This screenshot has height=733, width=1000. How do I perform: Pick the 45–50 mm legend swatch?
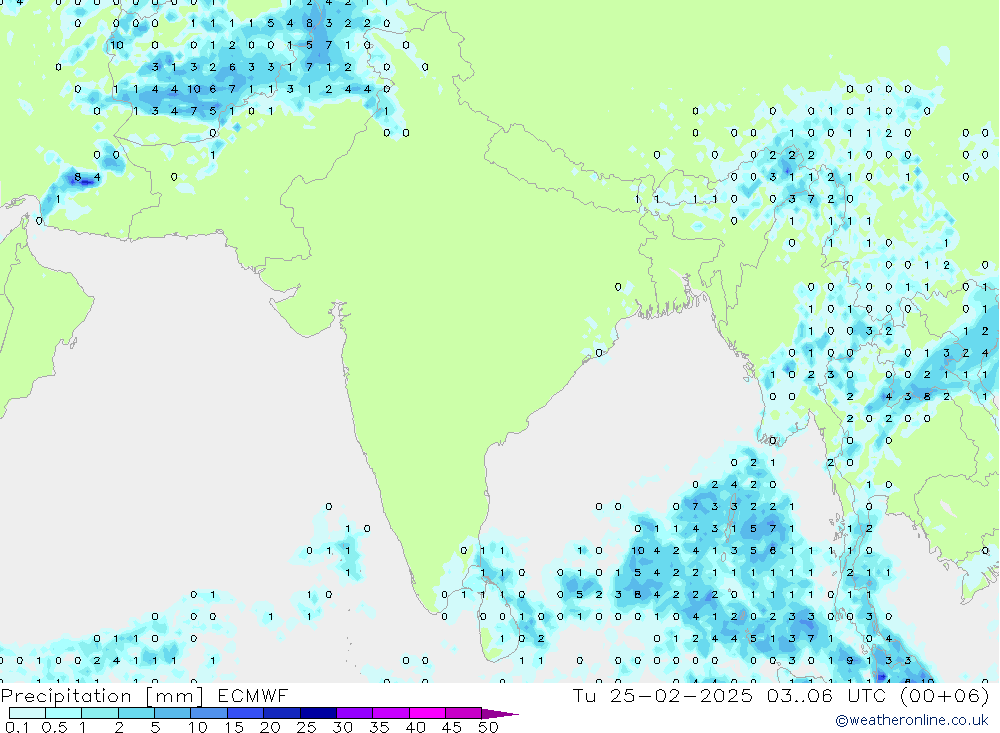(464, 713)
